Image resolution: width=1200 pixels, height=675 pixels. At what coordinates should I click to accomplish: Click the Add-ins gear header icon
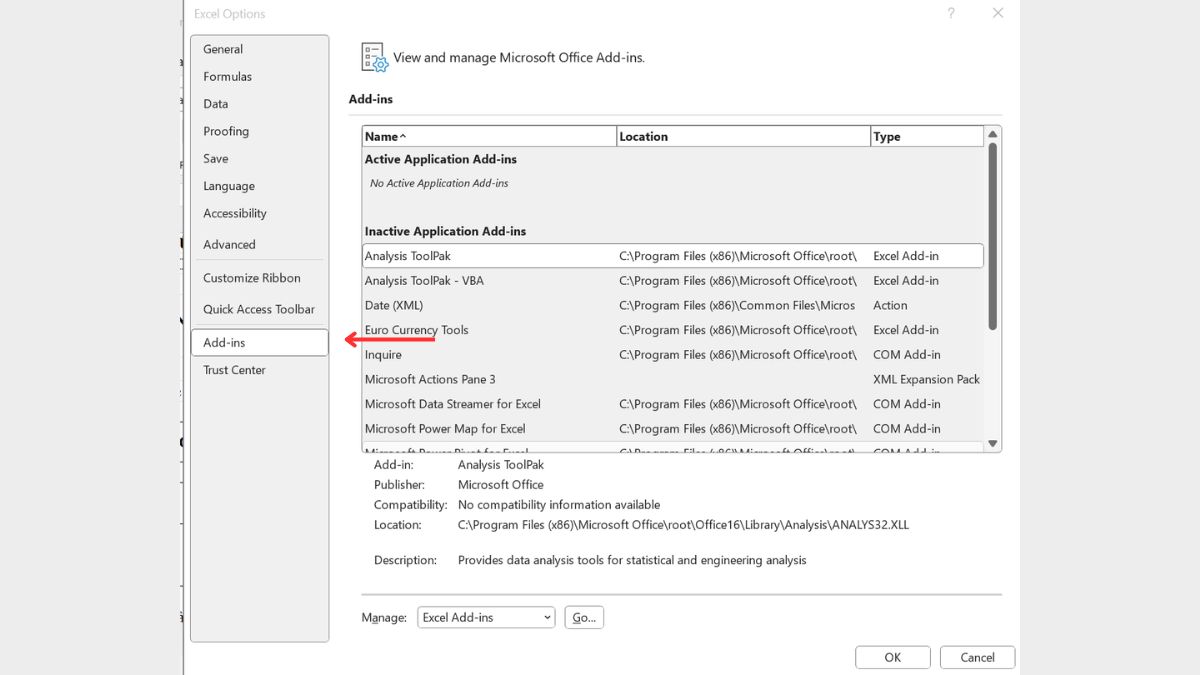pos(374,57)
